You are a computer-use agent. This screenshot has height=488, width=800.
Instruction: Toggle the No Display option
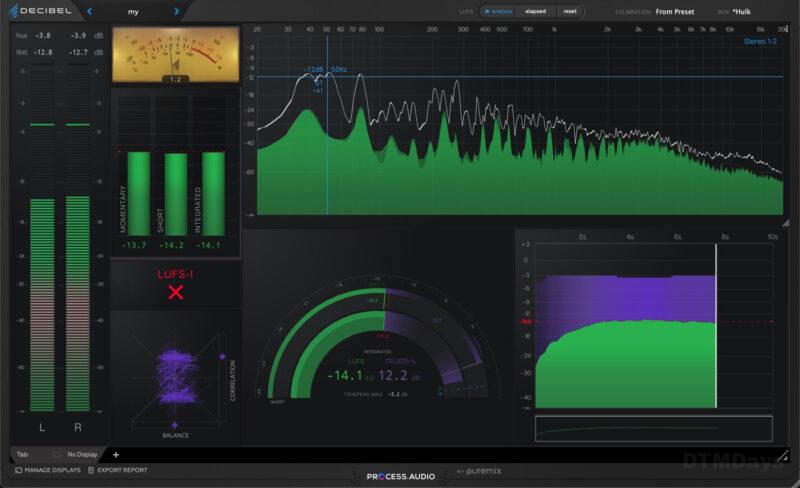[80, 455]
